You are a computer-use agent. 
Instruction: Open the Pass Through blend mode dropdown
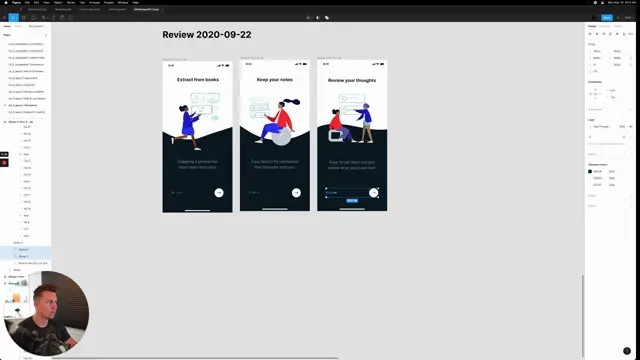click(x=601, y=127)
